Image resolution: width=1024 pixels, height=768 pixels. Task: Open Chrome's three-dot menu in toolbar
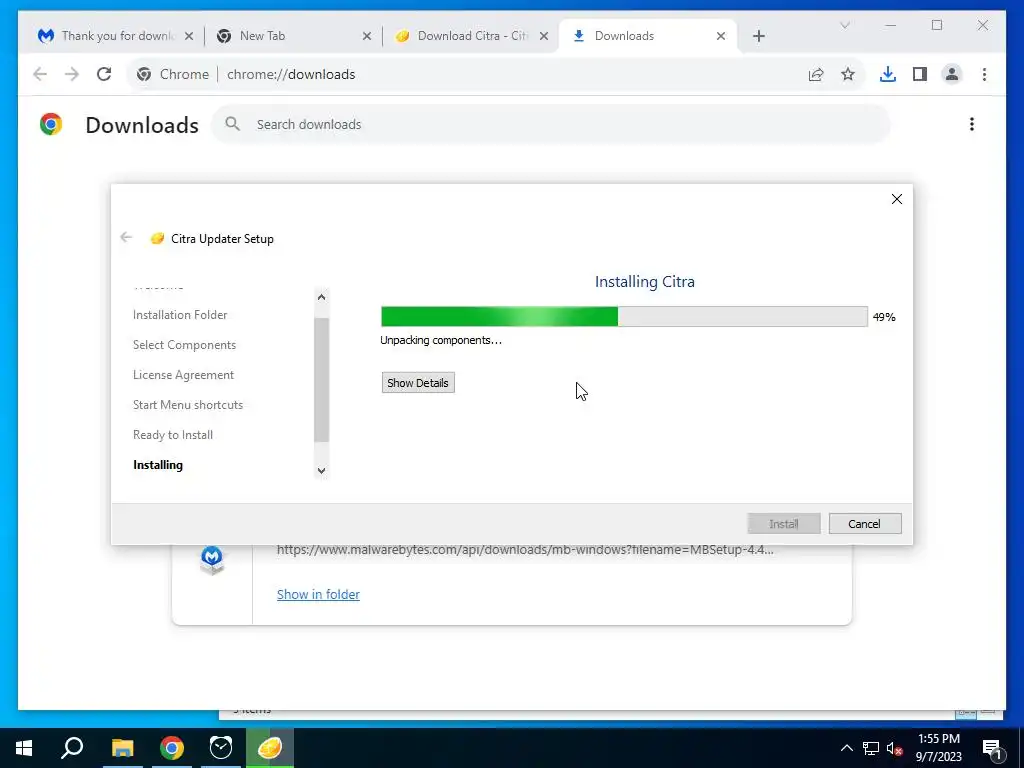(984, 74)
